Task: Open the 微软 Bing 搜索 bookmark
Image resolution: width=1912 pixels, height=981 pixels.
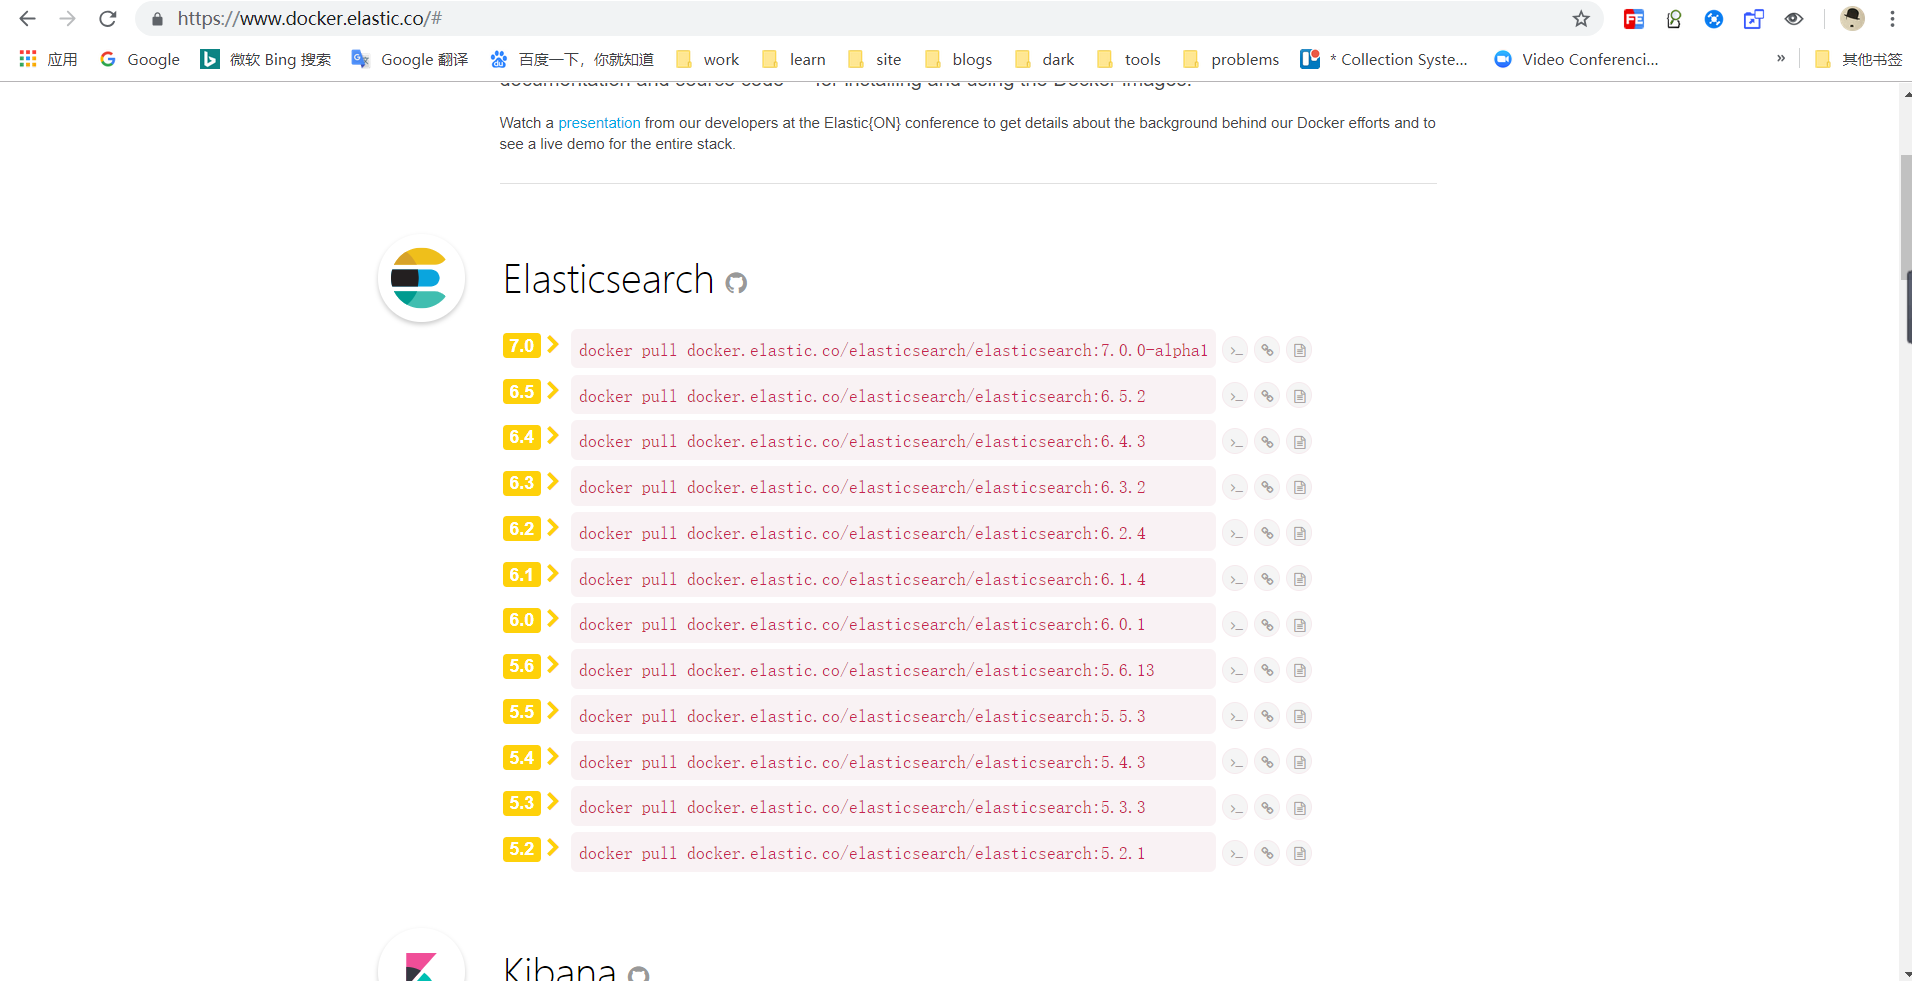Action: [x=266, y=59]
